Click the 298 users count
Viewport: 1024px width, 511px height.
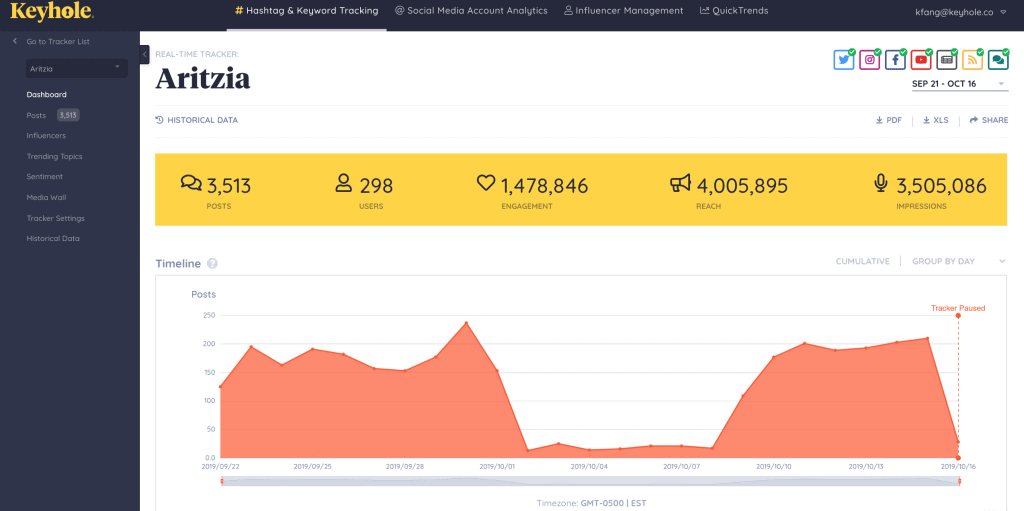tap(376, 186)
